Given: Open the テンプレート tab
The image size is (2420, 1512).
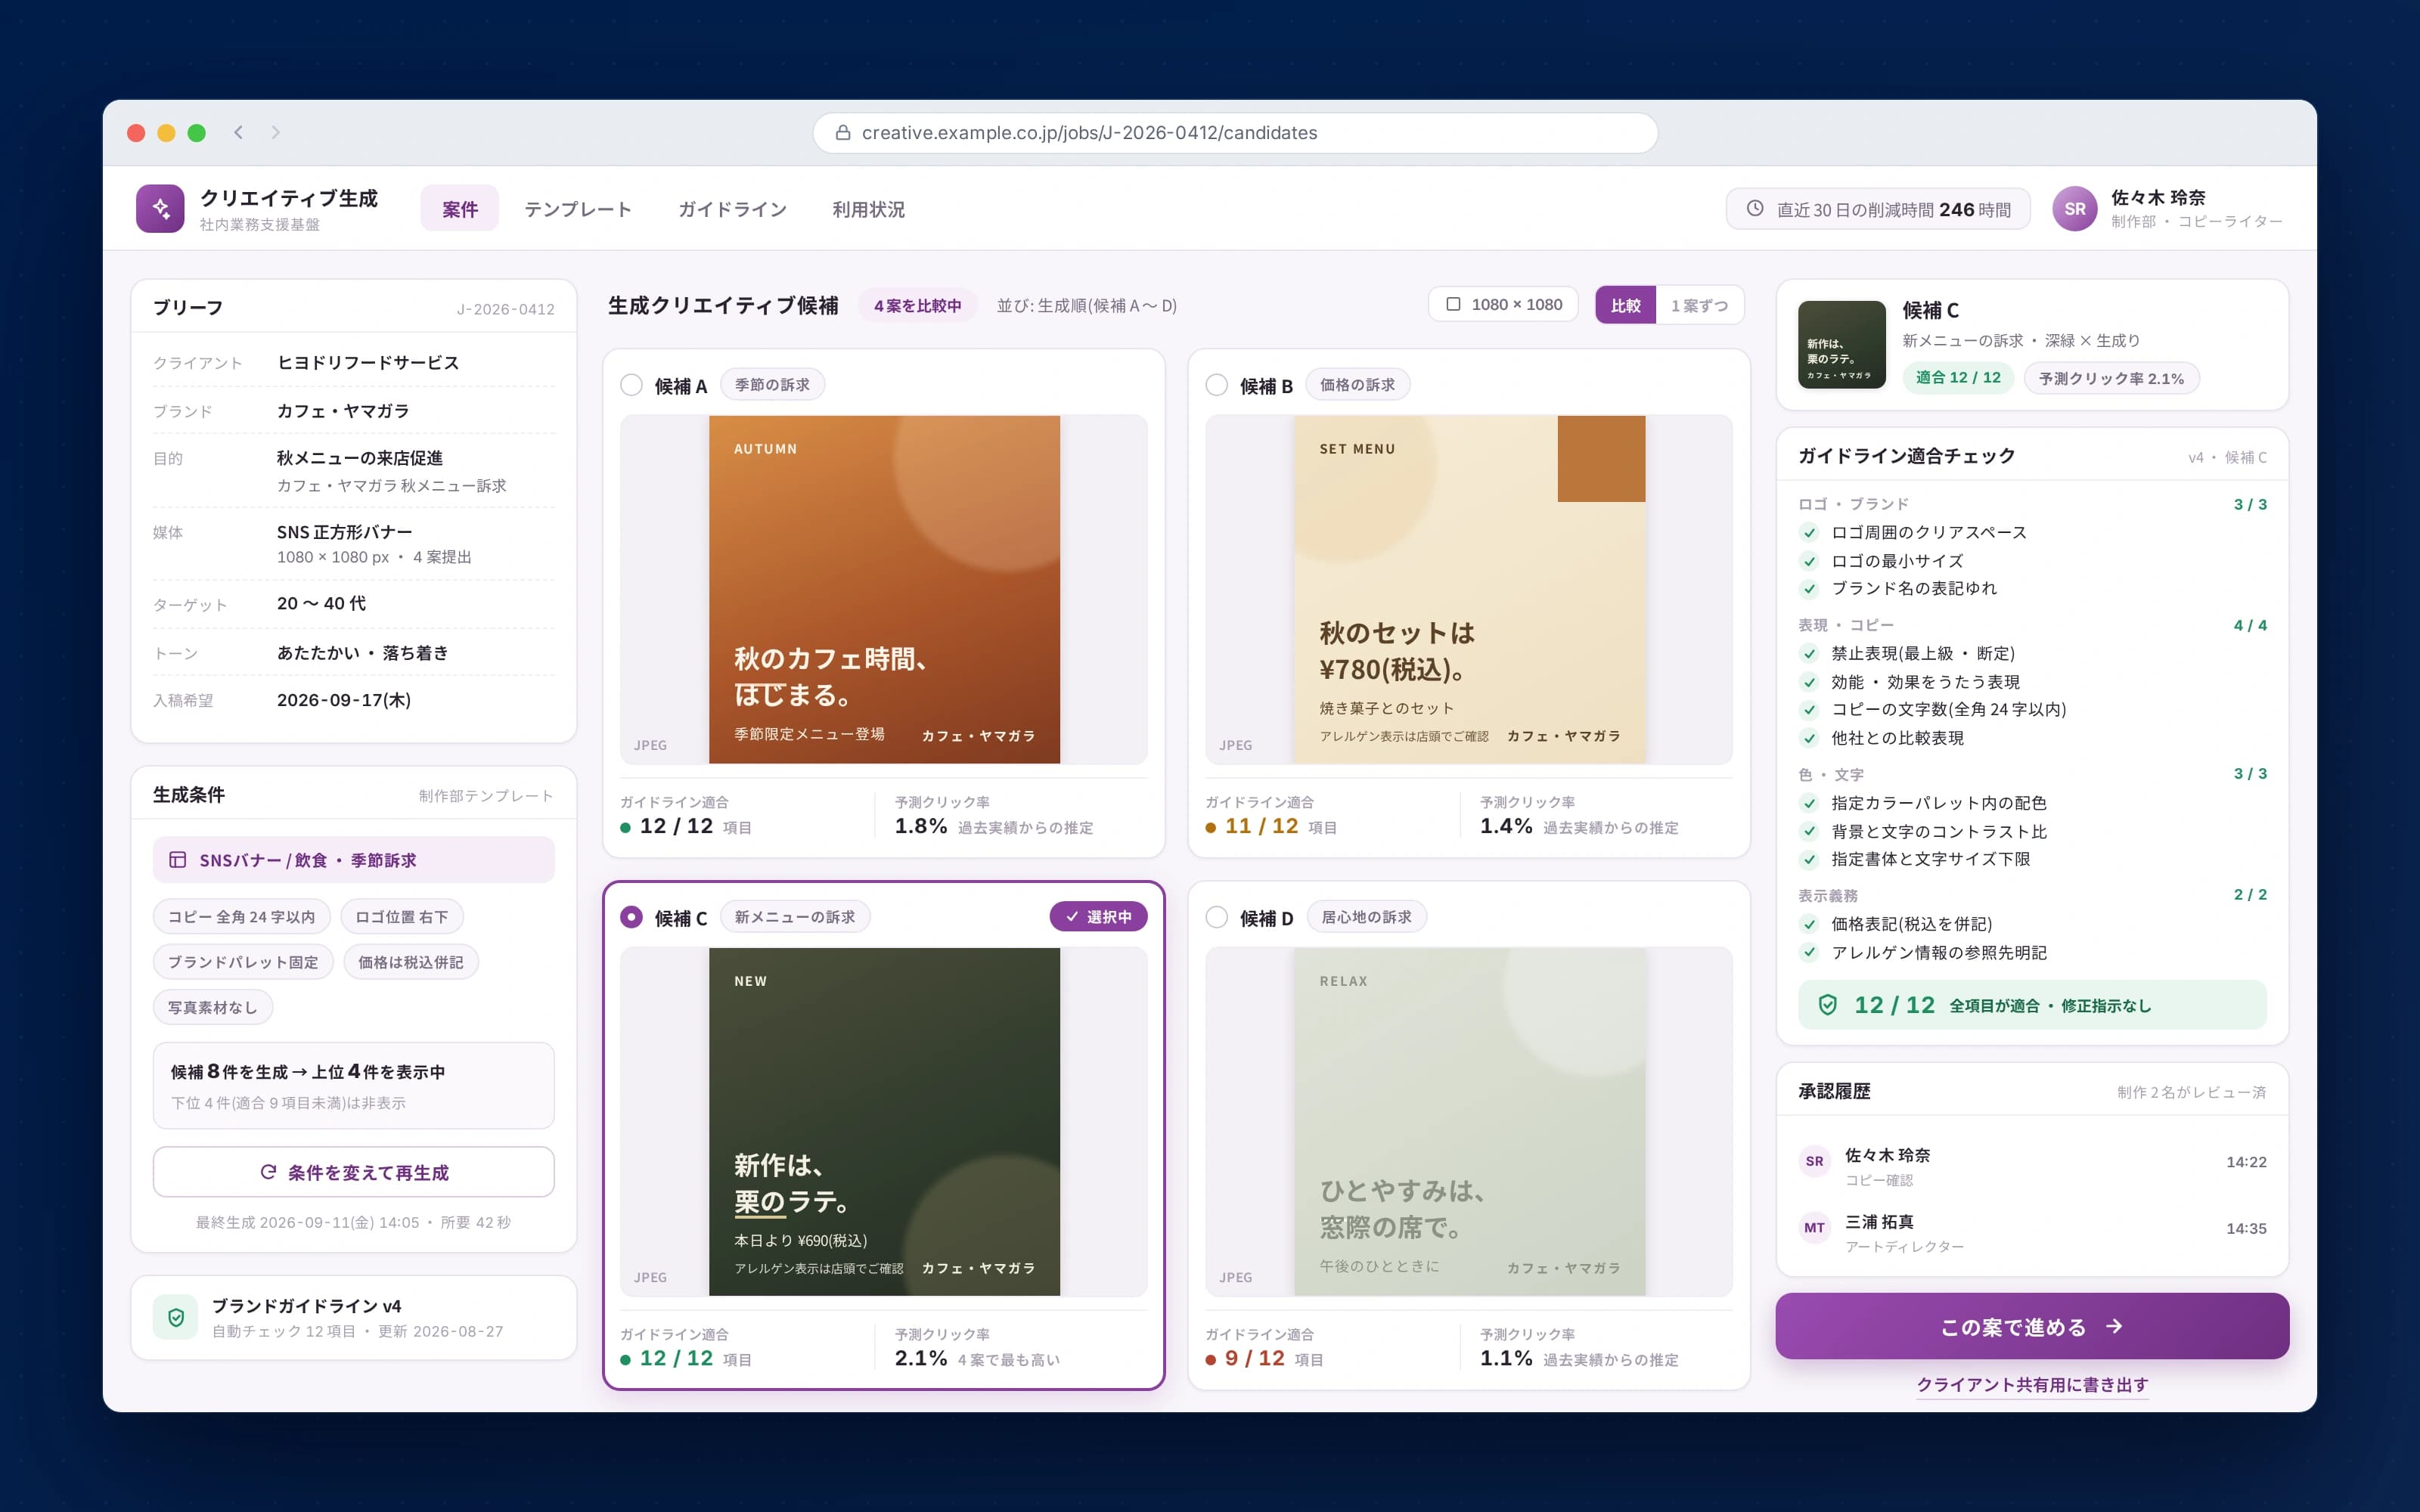Looking at the screenshot, I should coord(578,208).
